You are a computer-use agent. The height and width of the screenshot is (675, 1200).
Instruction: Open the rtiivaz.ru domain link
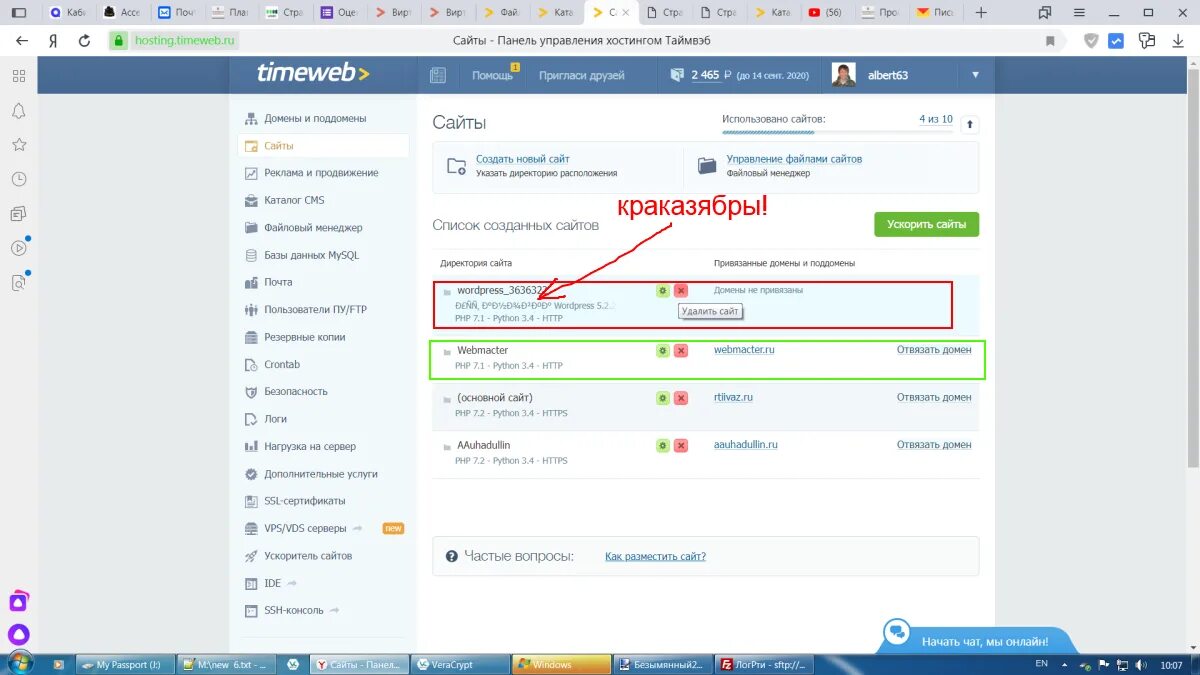[733, 397]
